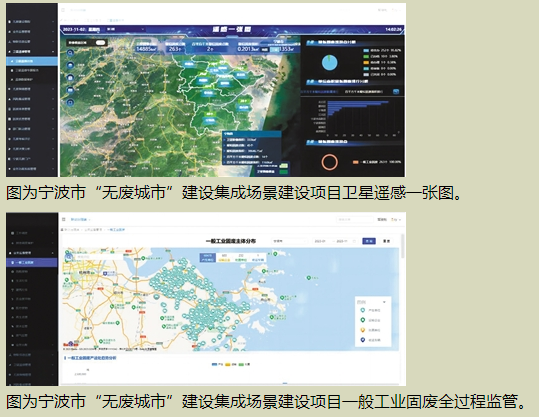Click the orange pin icon in the map legend
Image resolution: width=539 pixels, height=418 pixels.
click(362, 330)
